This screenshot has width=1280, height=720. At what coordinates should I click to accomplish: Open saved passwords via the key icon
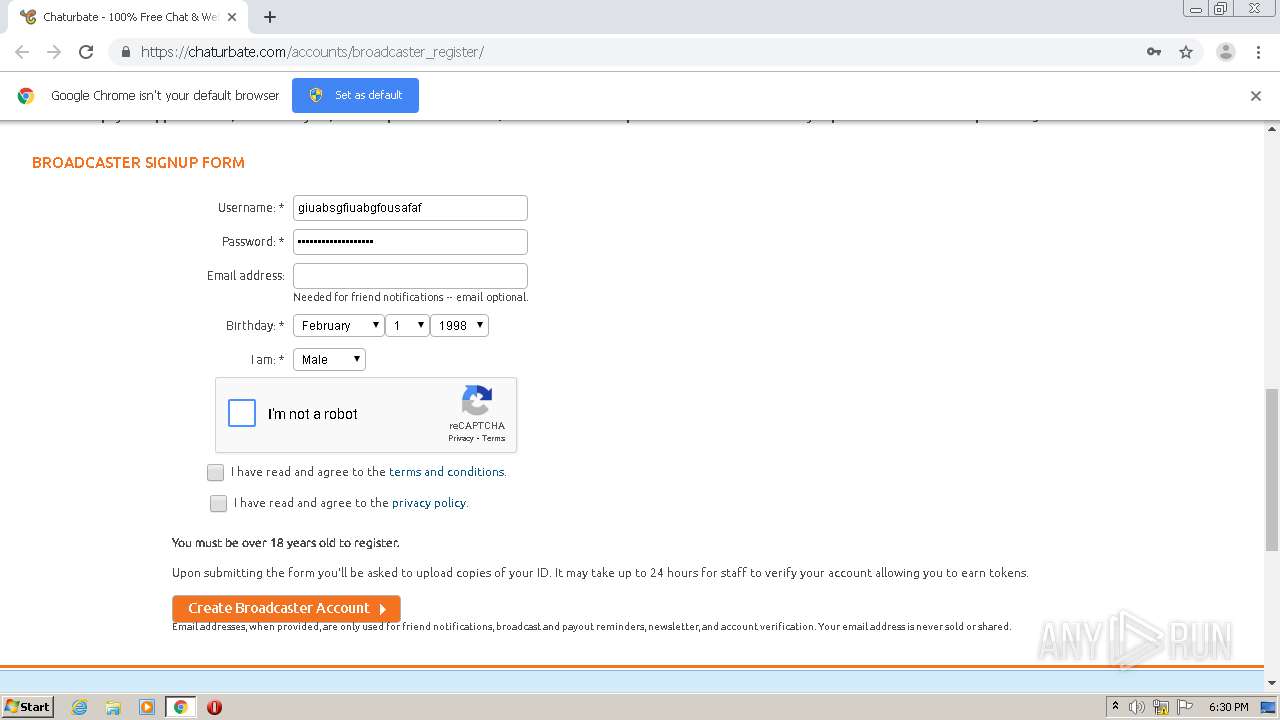(1154, 52)
